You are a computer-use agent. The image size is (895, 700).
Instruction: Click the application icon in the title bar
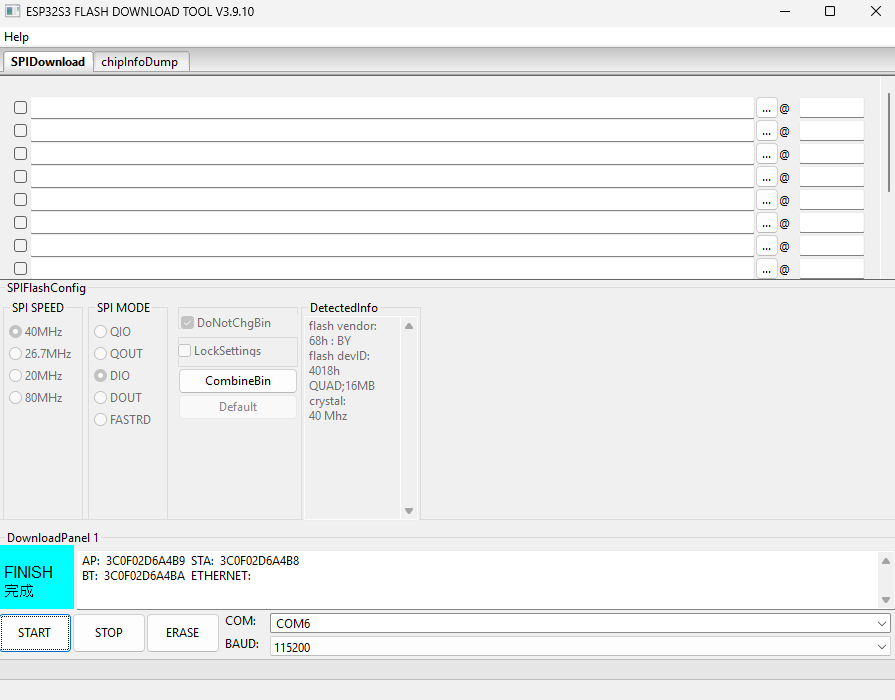(x=13, y=11)
